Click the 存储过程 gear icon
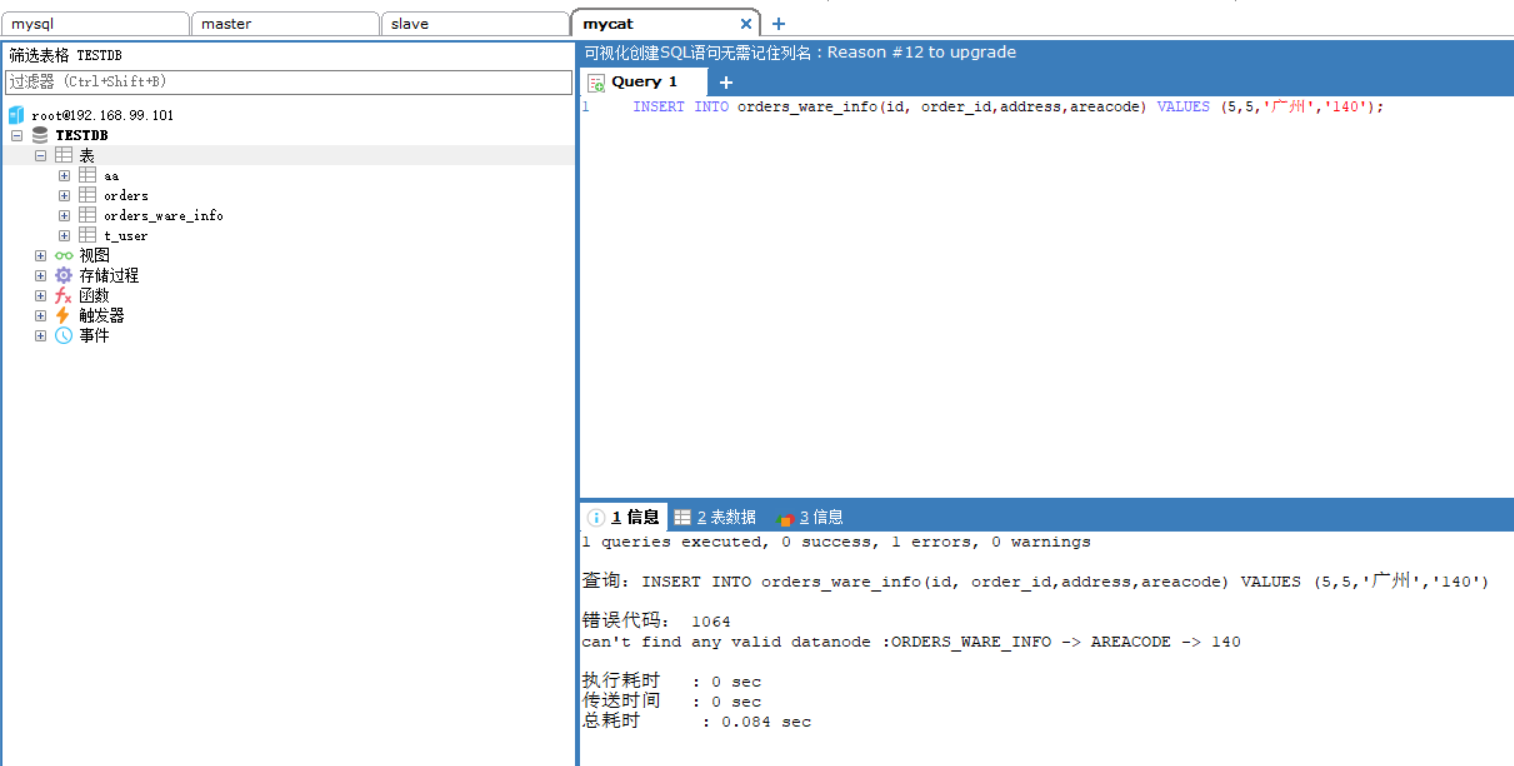 (64, 275)
